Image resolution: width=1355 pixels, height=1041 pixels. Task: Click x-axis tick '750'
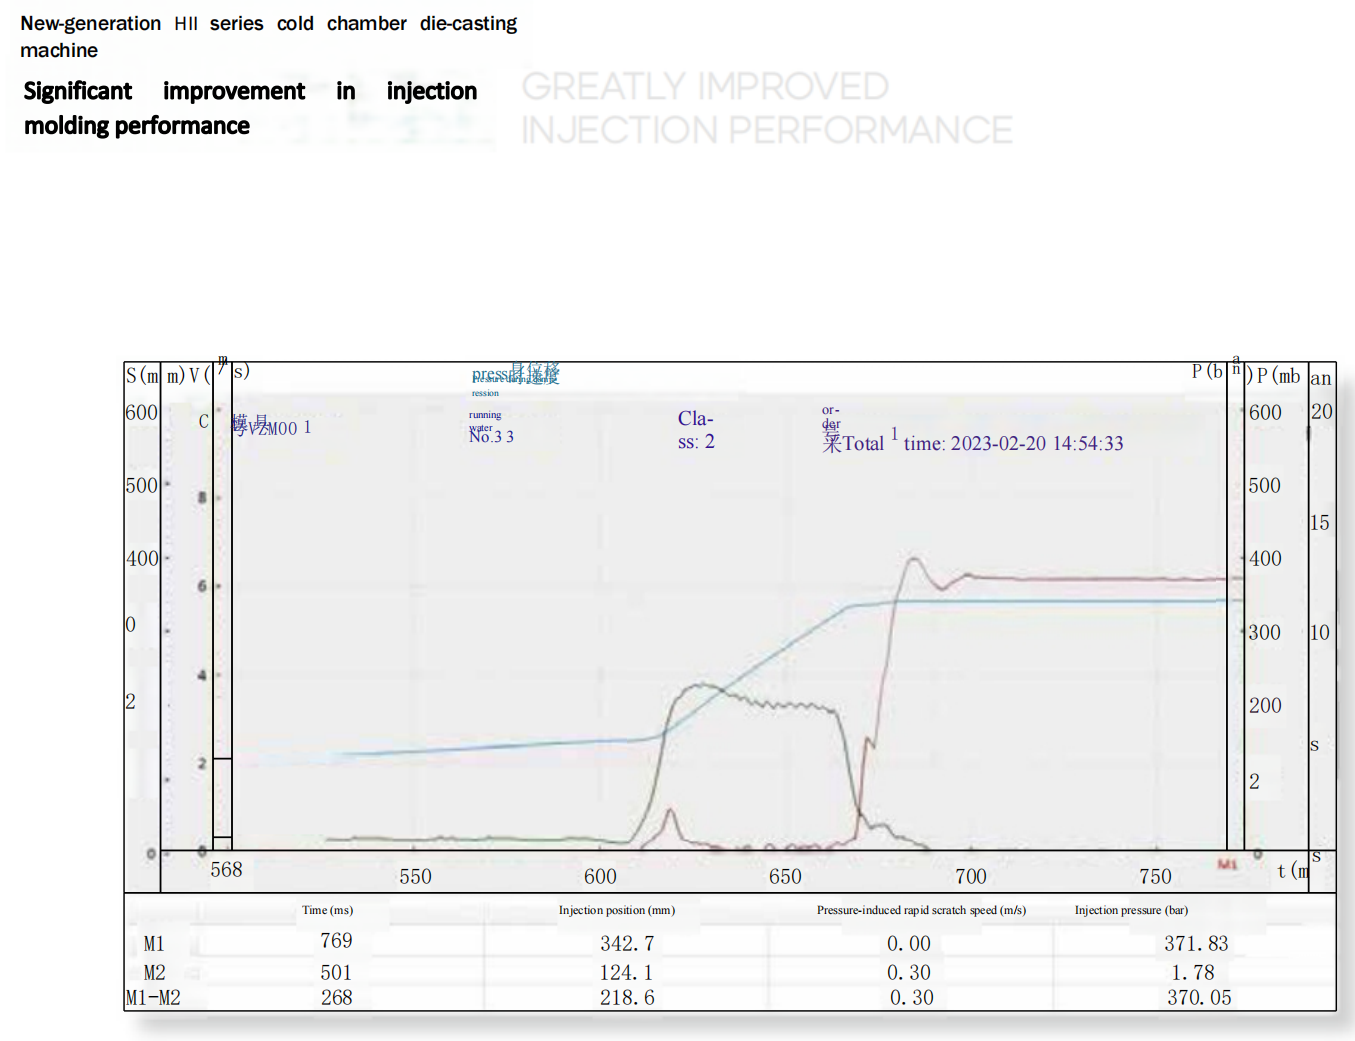point(1155,876)
